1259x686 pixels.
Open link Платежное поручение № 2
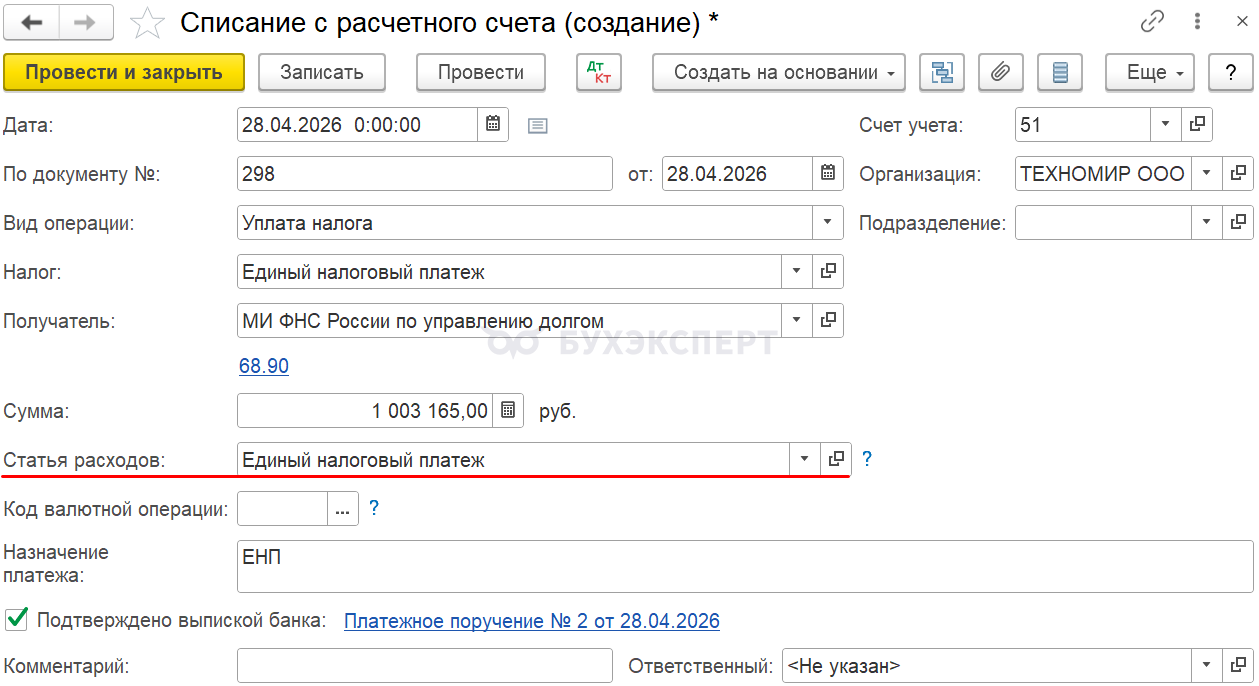point(531,621)
